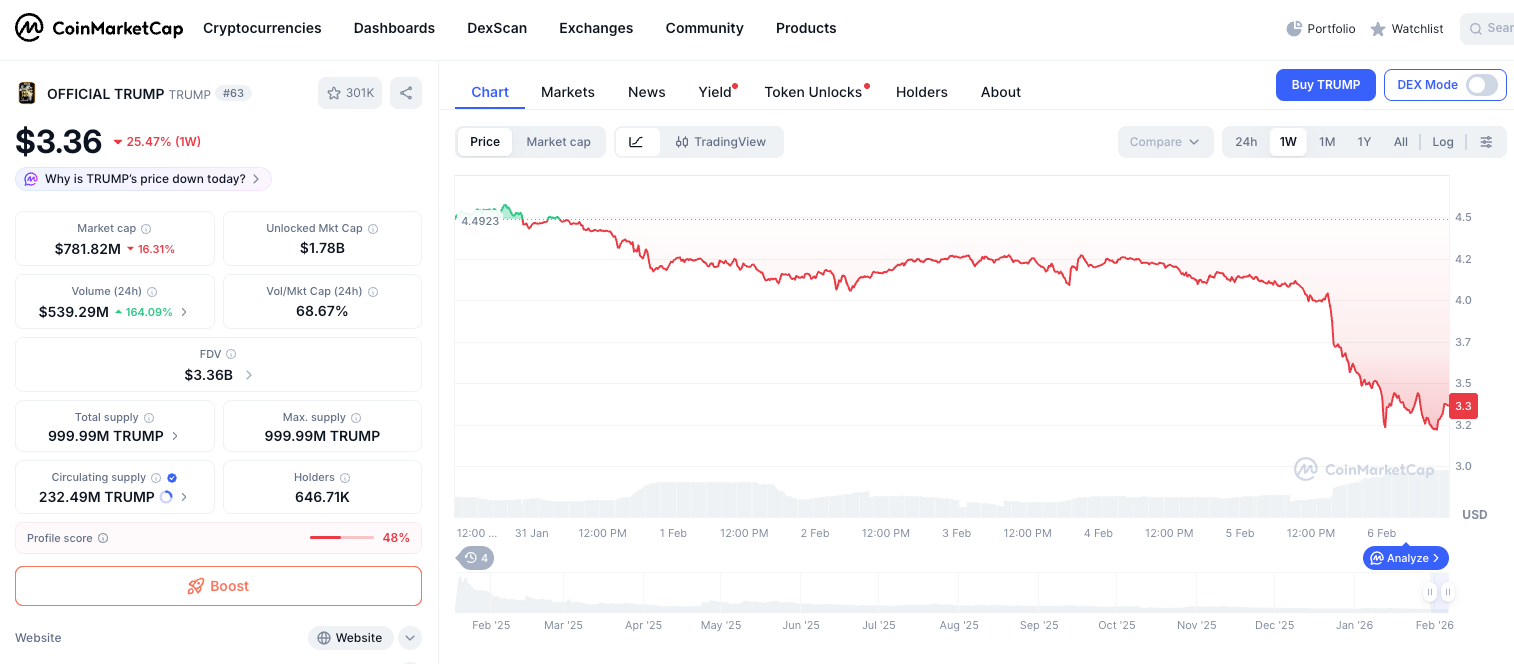Open the Compare dropdown
This screenshot has width=1514, height=664.
[x=1165, y=142]
